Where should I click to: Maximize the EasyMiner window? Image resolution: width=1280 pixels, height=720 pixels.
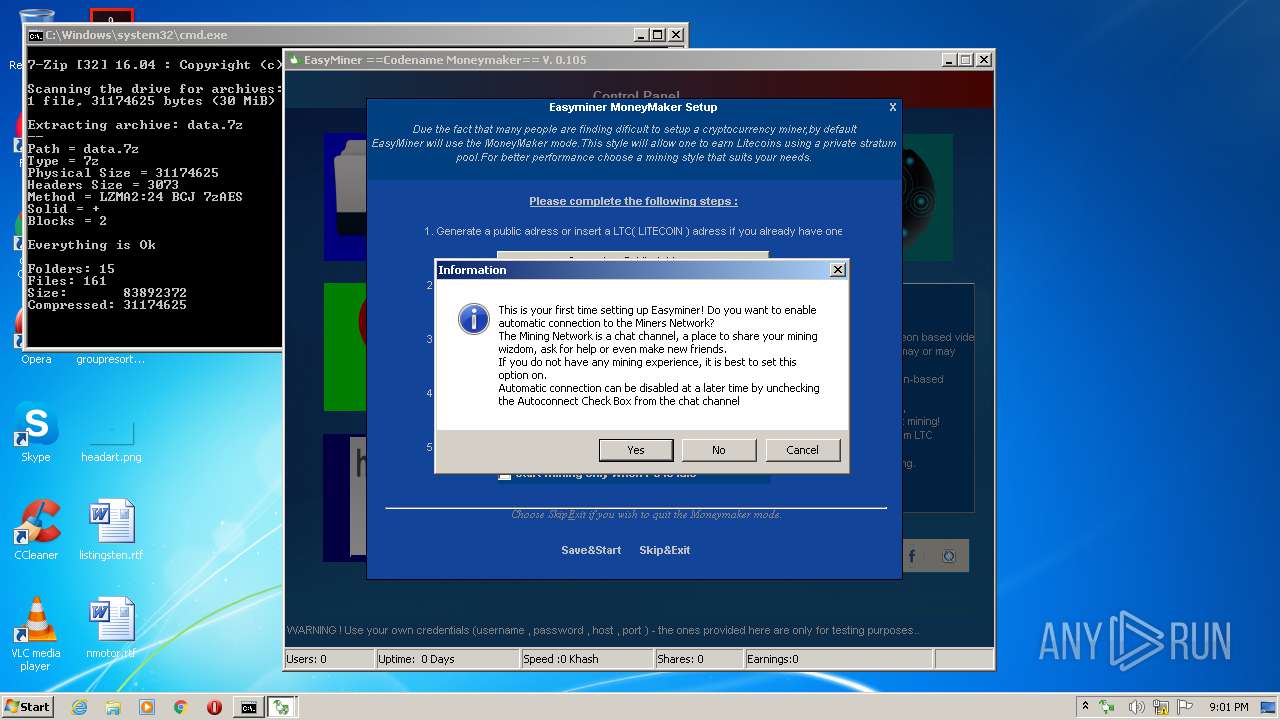pos(966,60)
